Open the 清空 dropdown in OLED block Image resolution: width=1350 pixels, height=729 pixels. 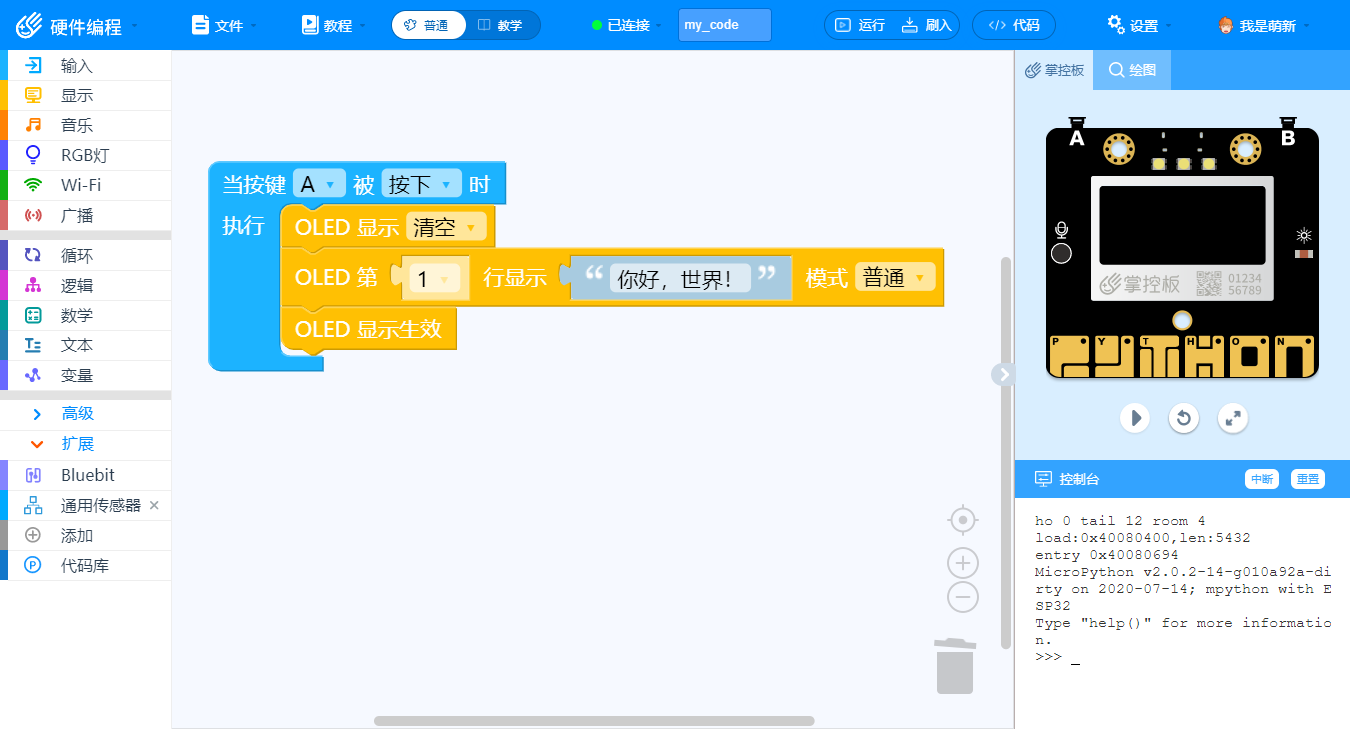446,227
